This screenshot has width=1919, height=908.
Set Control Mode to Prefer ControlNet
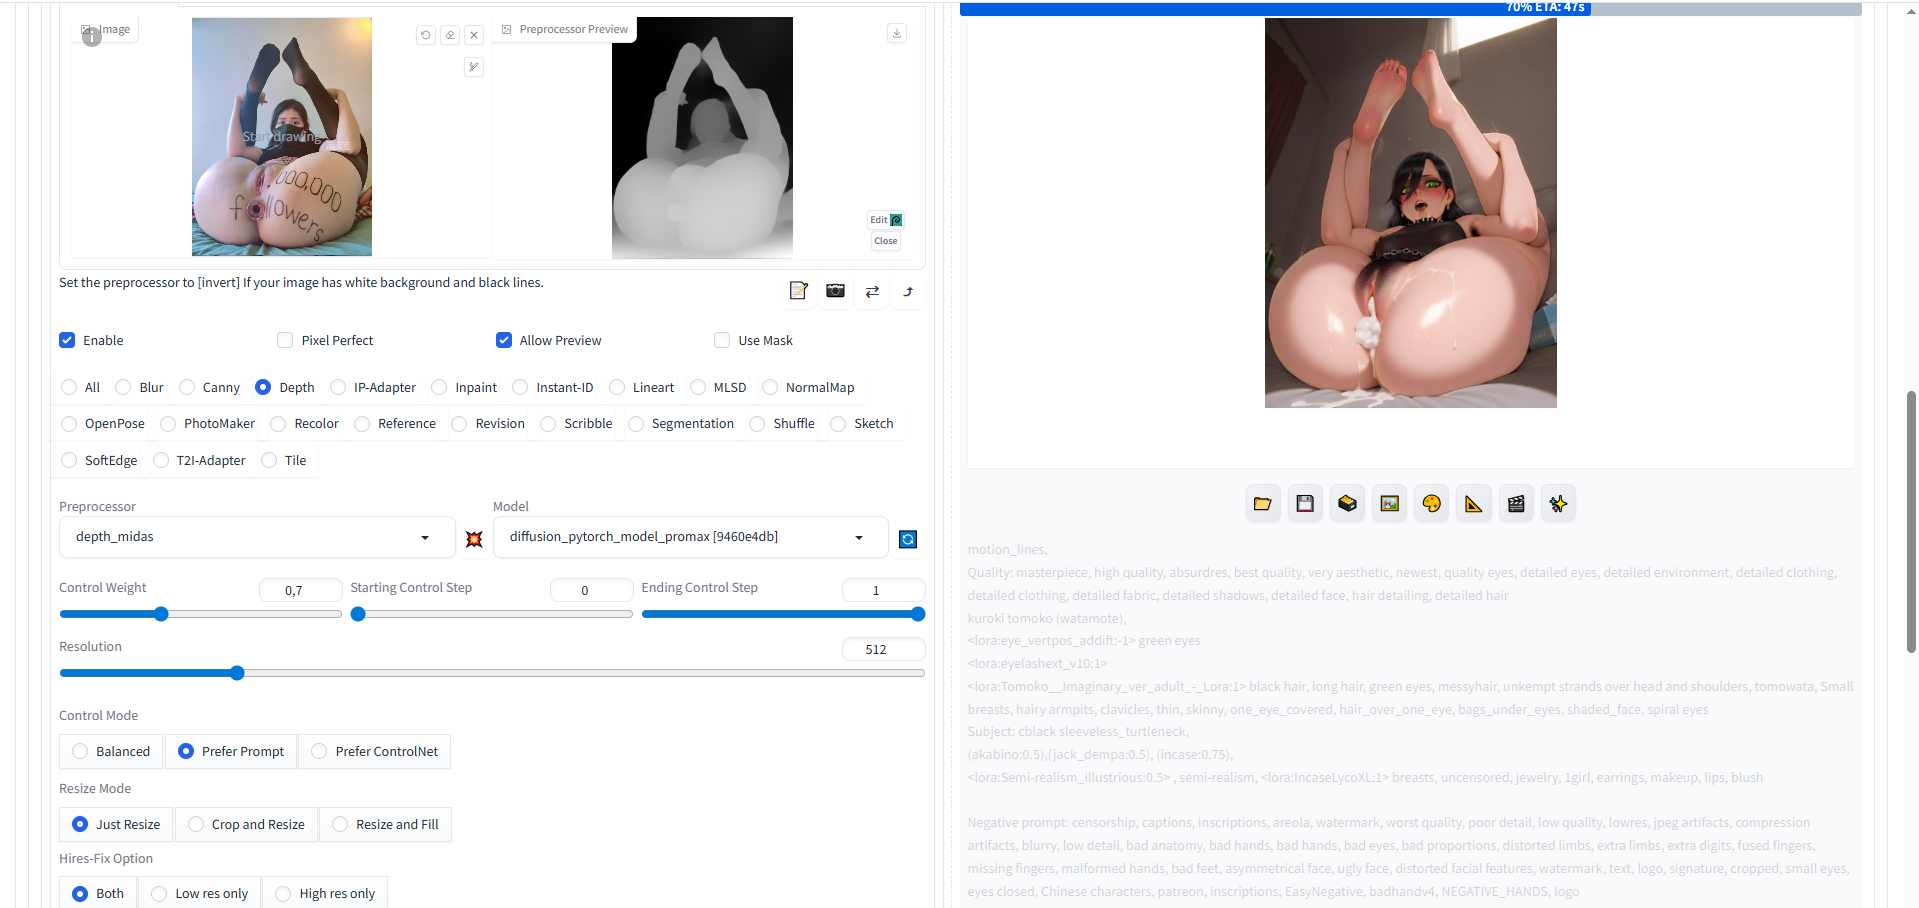[375, 751]
